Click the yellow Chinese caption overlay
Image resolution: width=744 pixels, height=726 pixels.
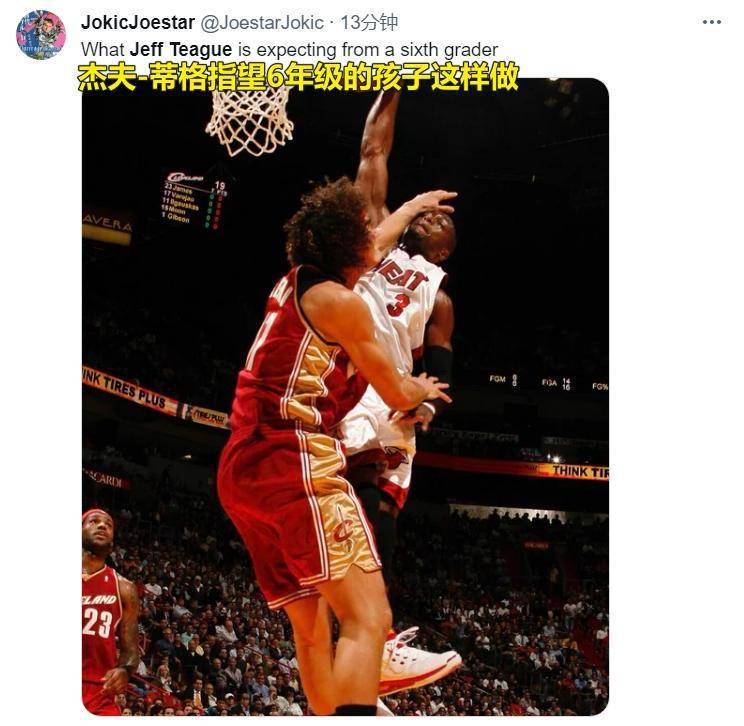pos(298,77)
